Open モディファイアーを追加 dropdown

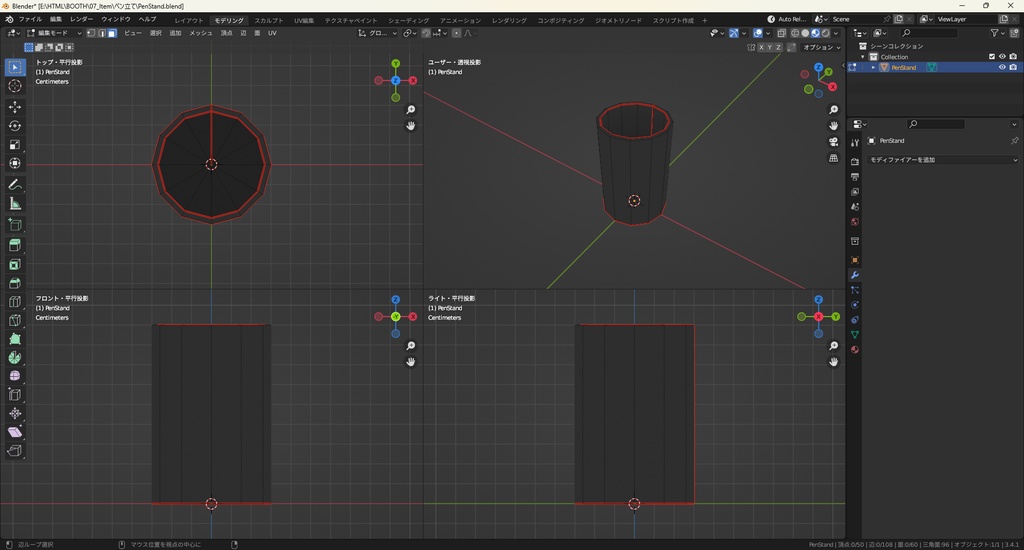click(x=942, y=160)
